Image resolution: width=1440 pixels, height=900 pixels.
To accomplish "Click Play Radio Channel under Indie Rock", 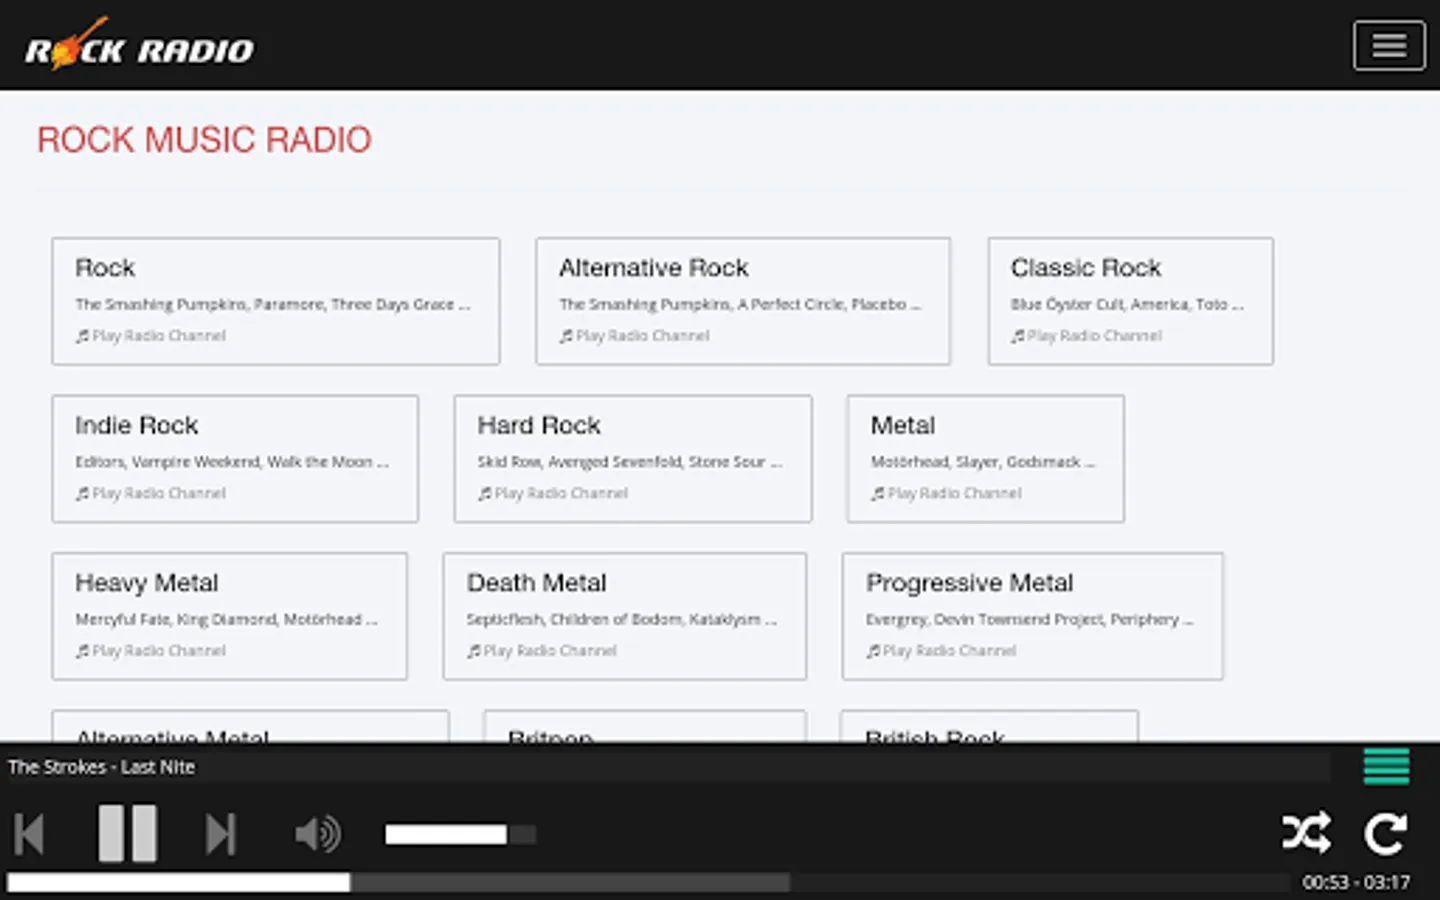I will point(151,493).
